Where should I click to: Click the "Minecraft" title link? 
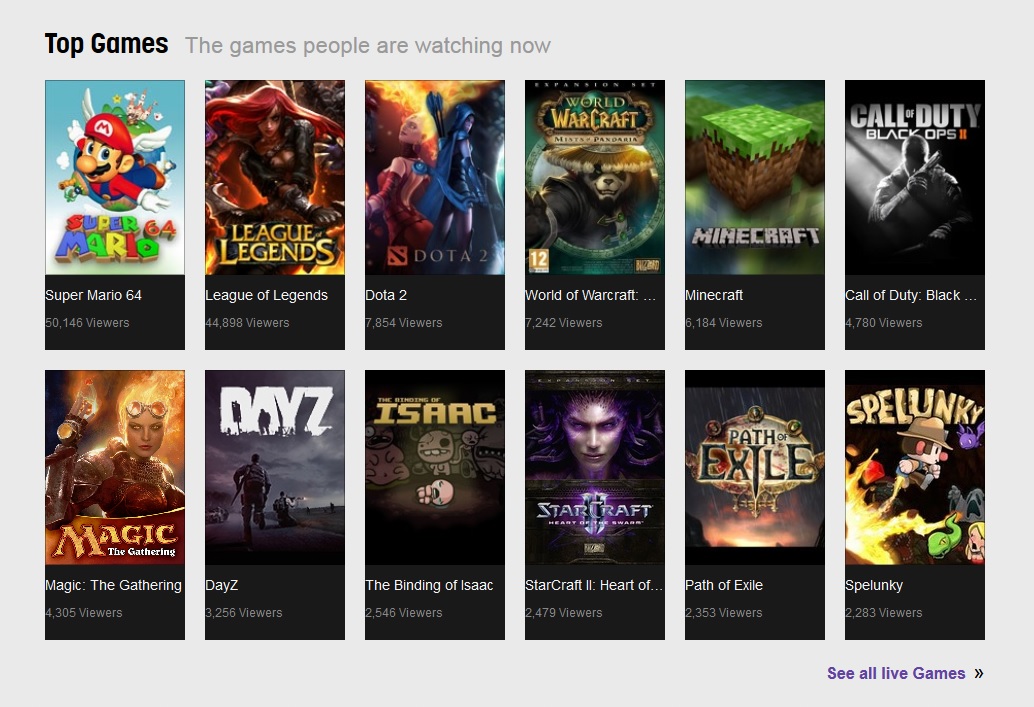pos(714,295)
